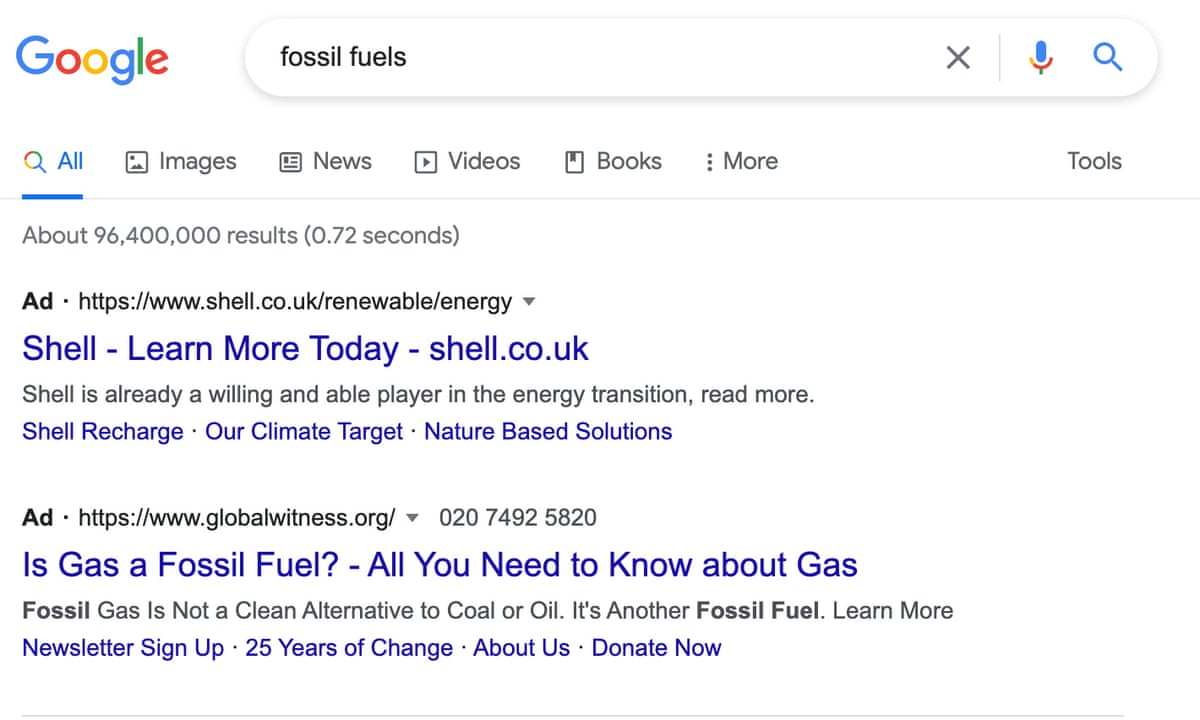Switch to the News tab
Screen dimensions: 1200x720
(x=325, y=161)
